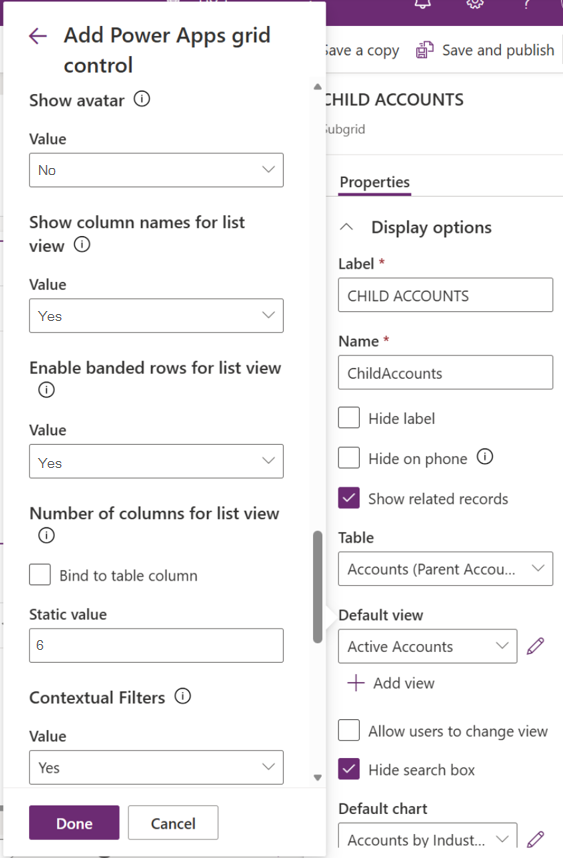Open help question mark in the top bar

[x=526, y=4]
